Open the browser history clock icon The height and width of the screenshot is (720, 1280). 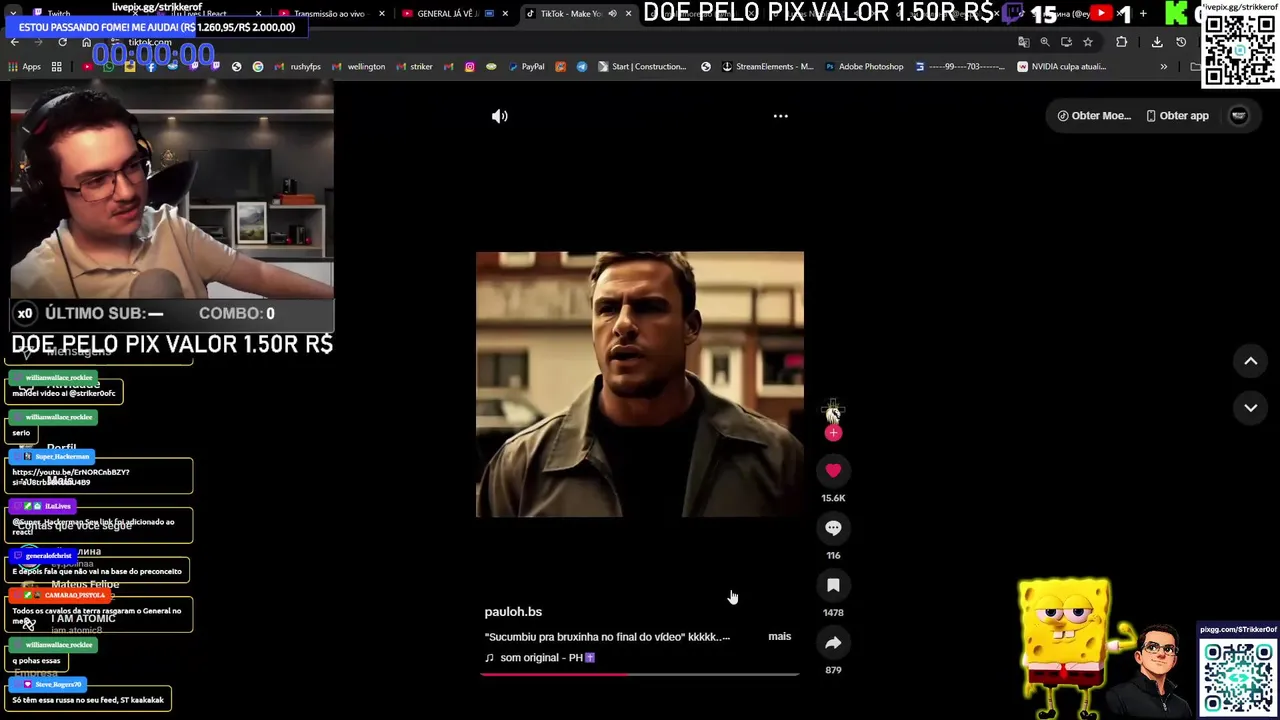(1181, 42)
